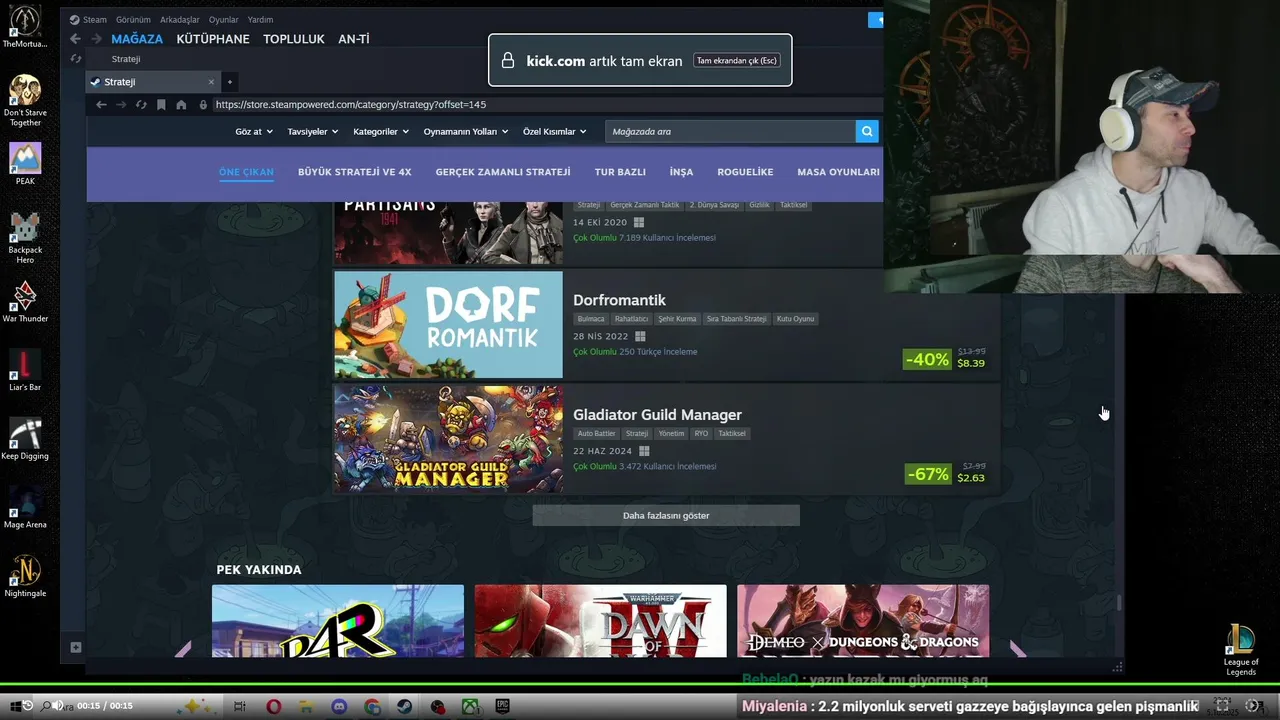Open Nightingale desktop shortcut
This screenshot has height=720, width=1280.
coord(25,576)
